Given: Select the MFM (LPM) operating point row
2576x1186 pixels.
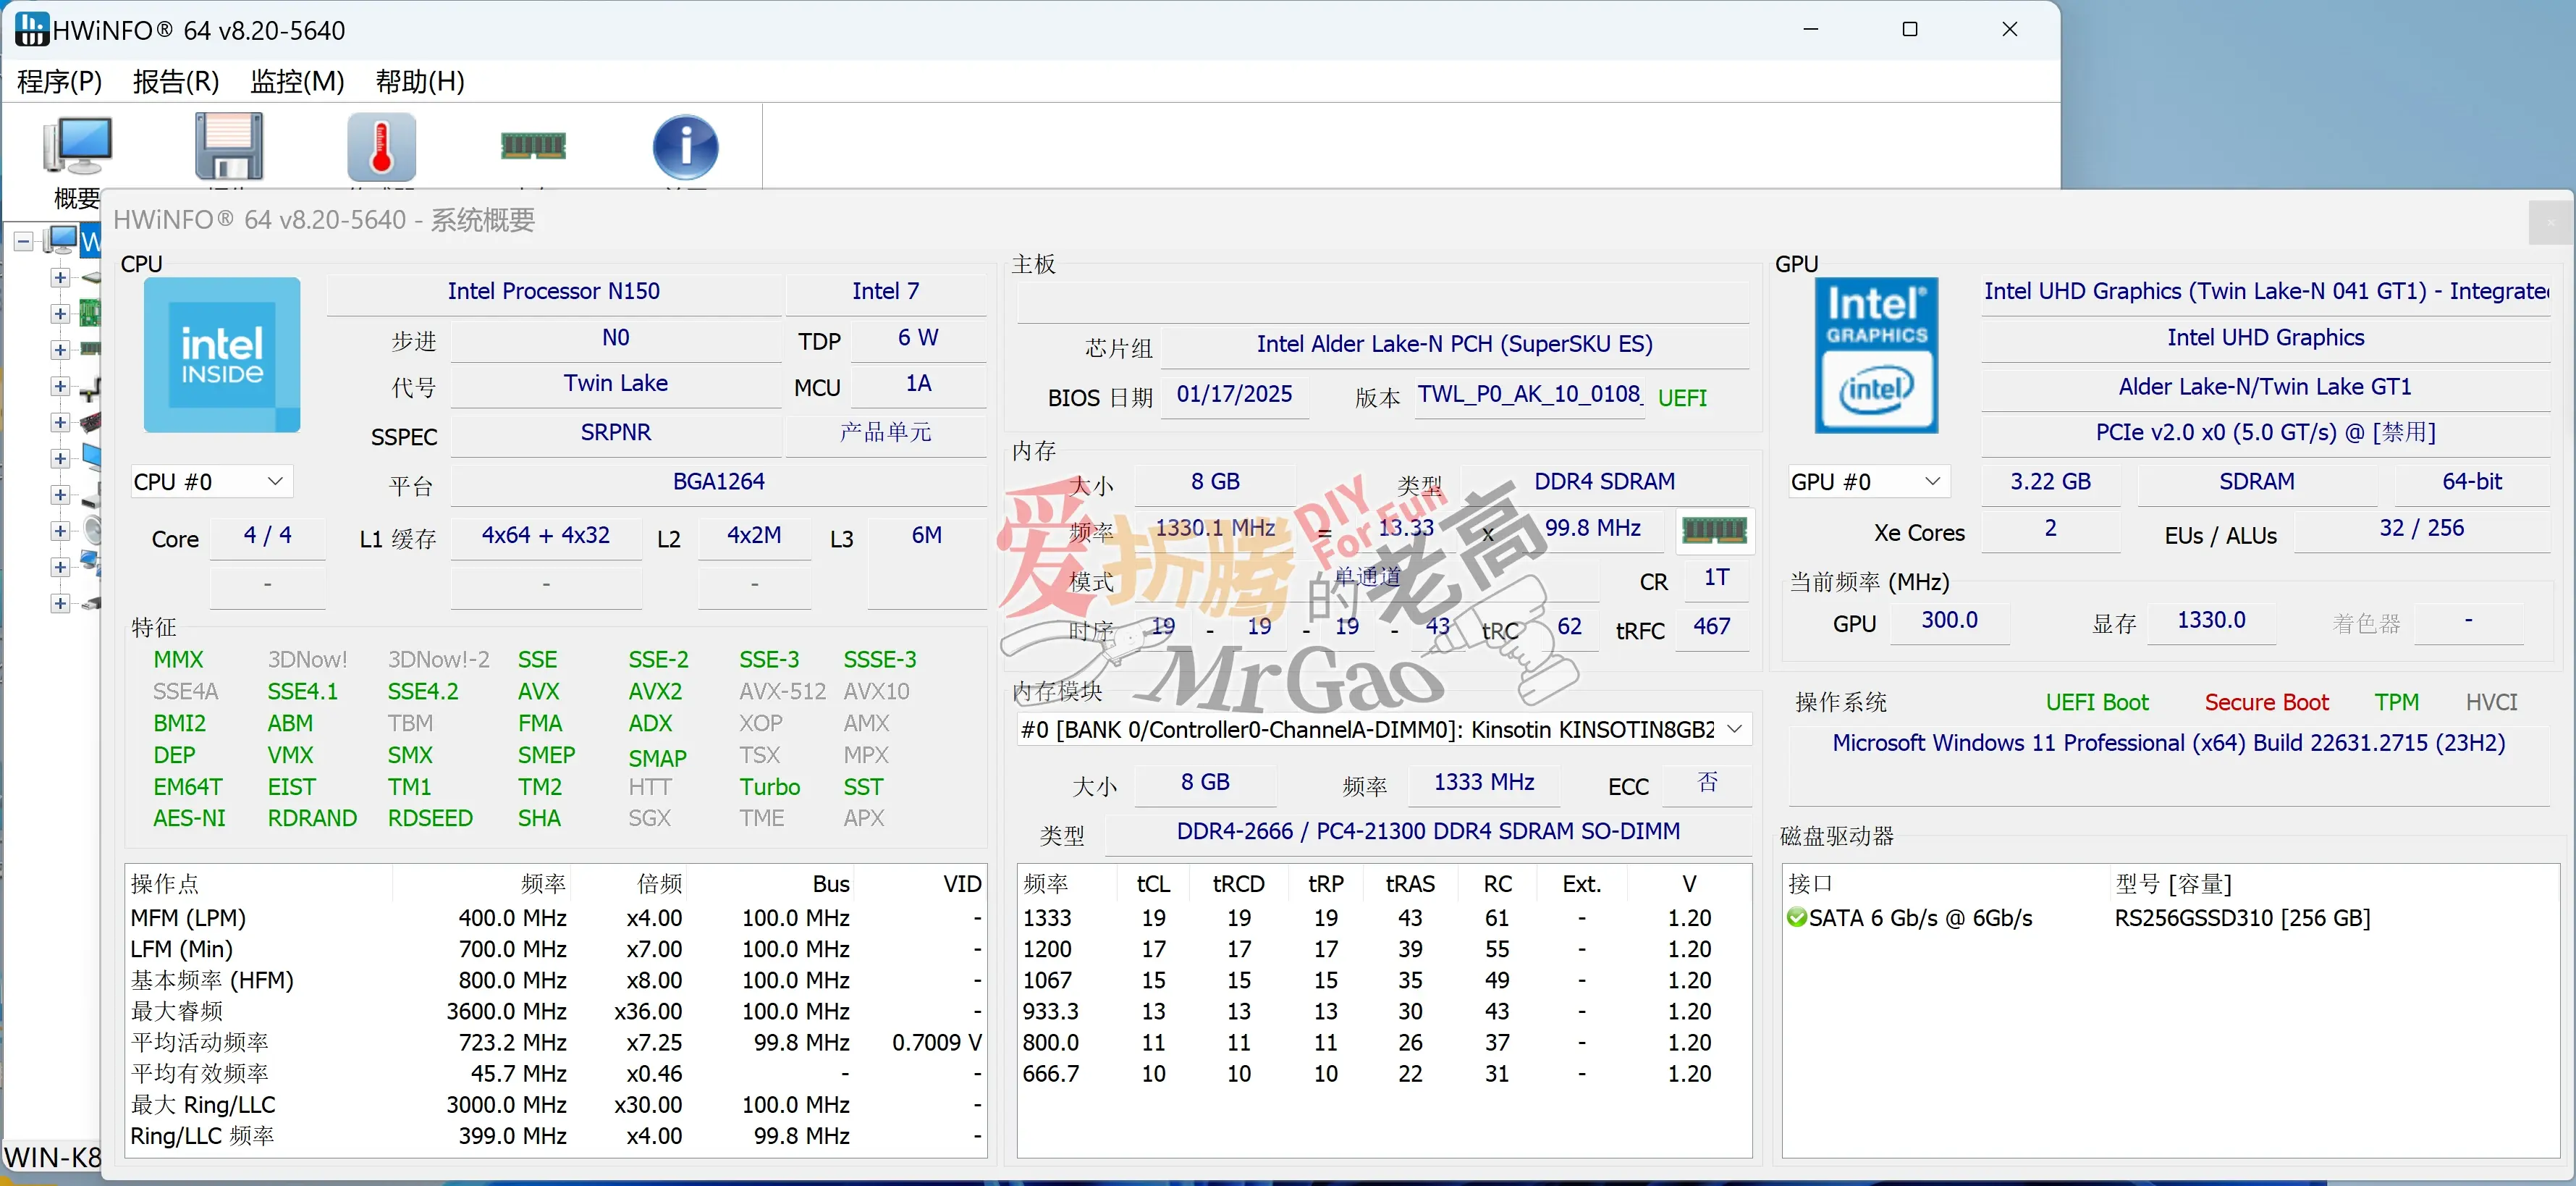Looking at the screenshot, I should click(555, 918).
